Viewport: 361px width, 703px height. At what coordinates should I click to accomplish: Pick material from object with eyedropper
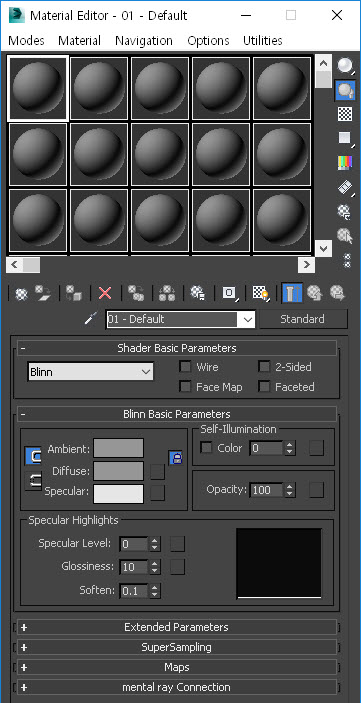pyautogui.click(x=91, y=319)
